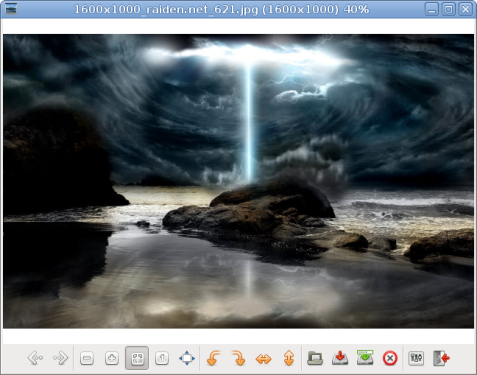Switch to full screen mode
Image resolution: width=477 pixels, height=375 pixels.
tap(187, 358)
